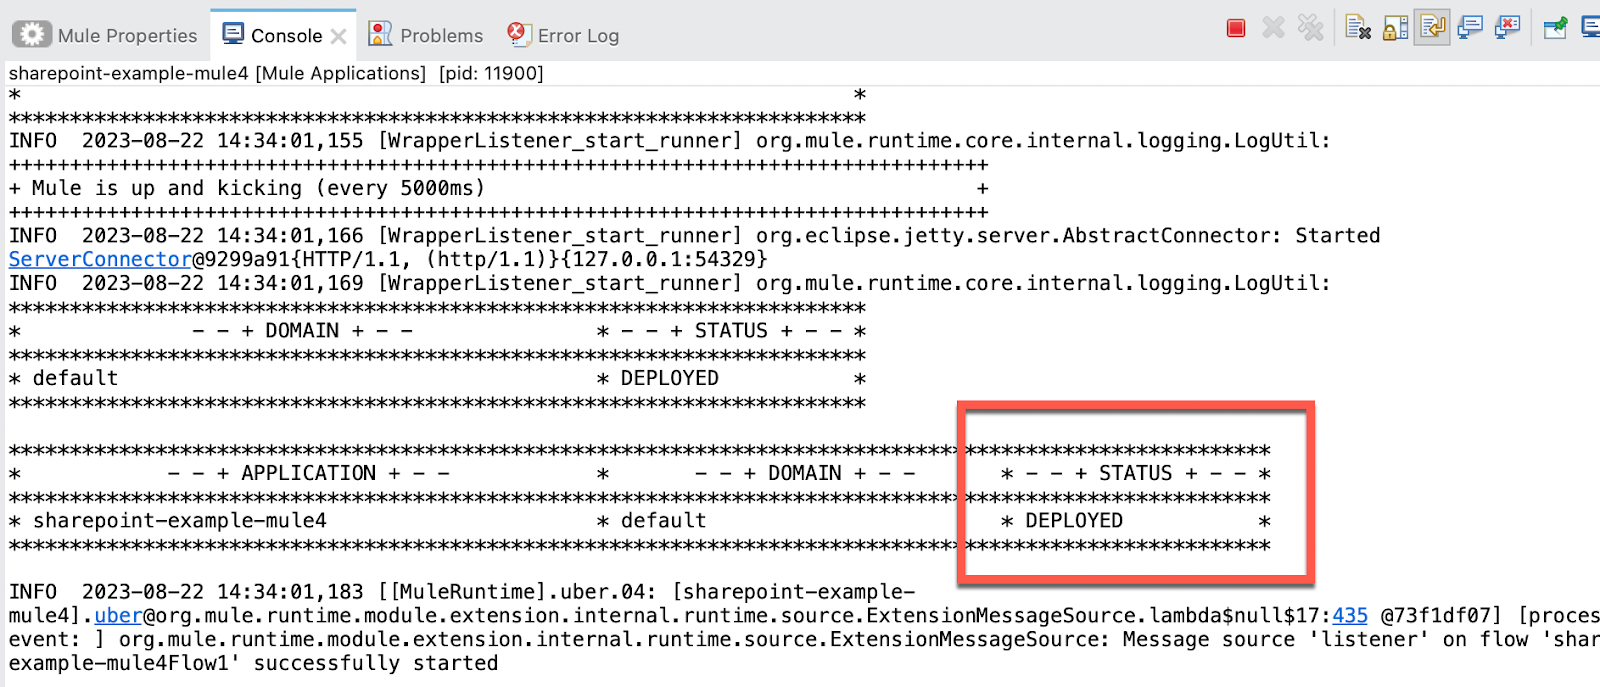Pin the current console
Image resolution: width=1600 pixels, height=687 pixels.
tap(1555, 28)
